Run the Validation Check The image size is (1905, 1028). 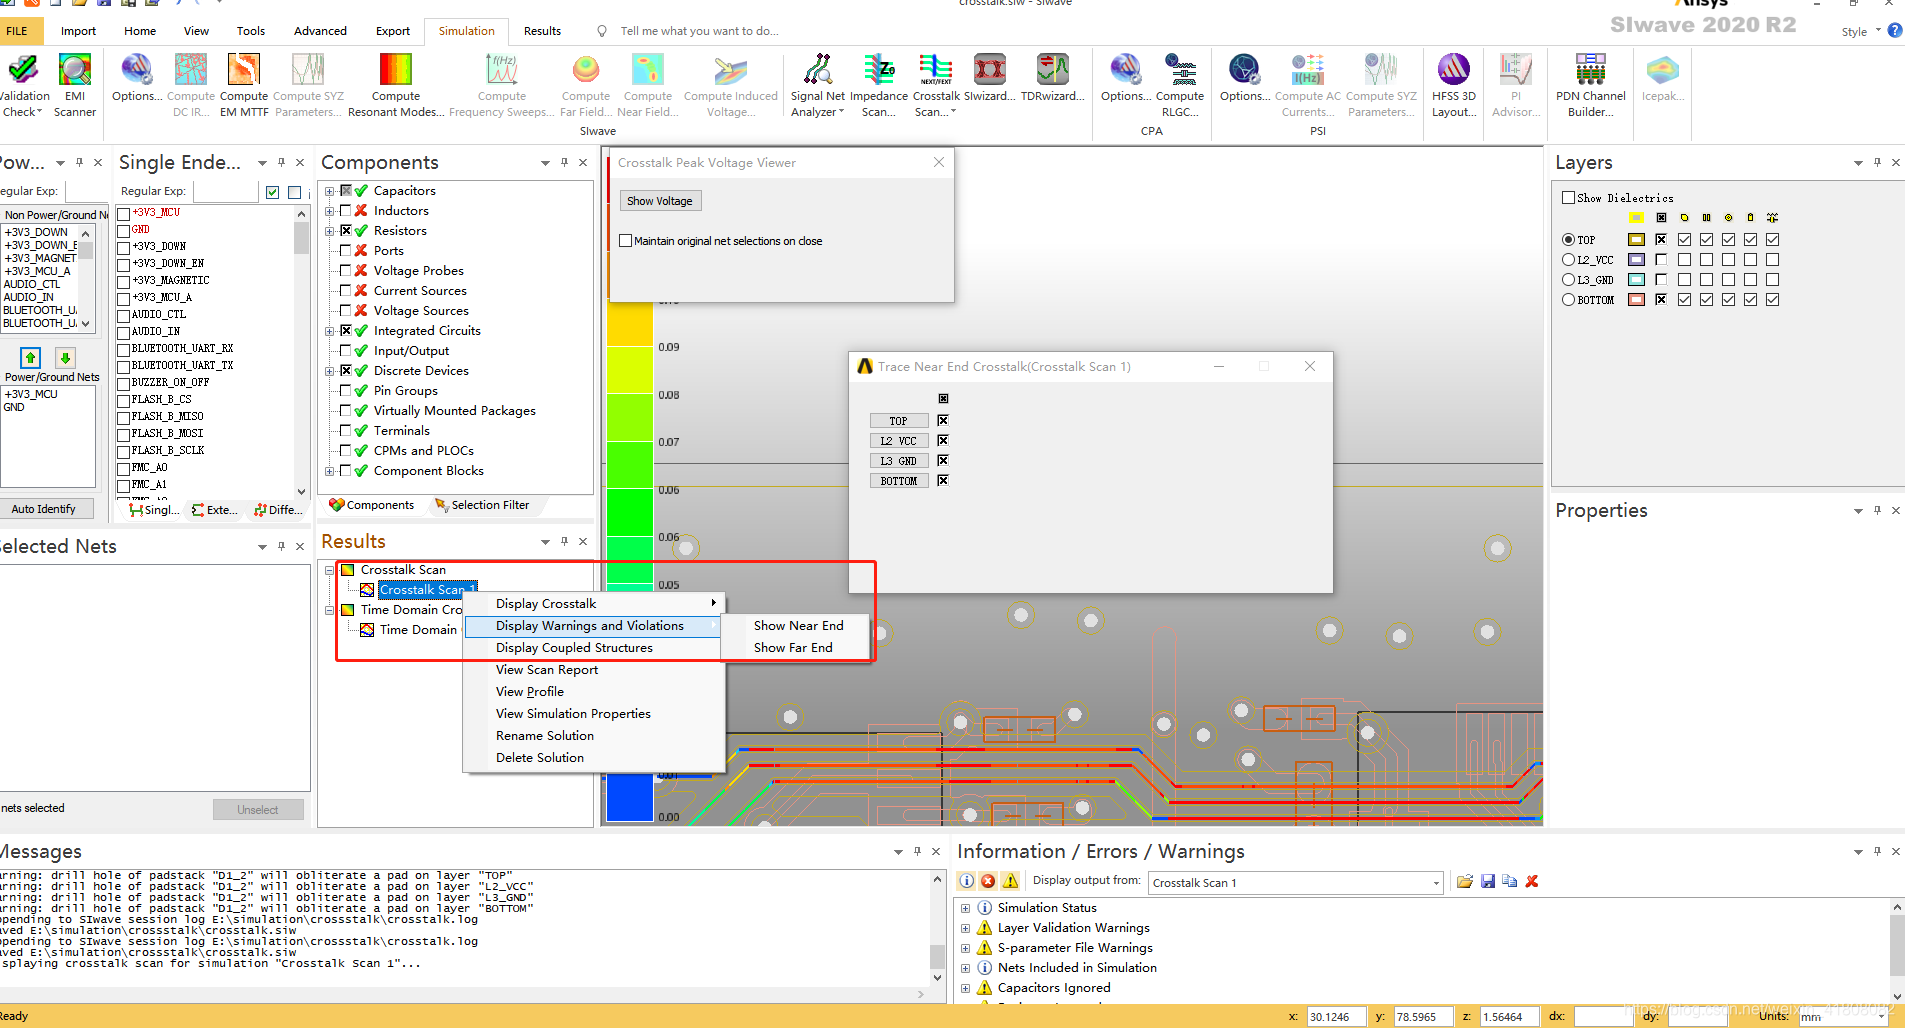click(22, 85)
